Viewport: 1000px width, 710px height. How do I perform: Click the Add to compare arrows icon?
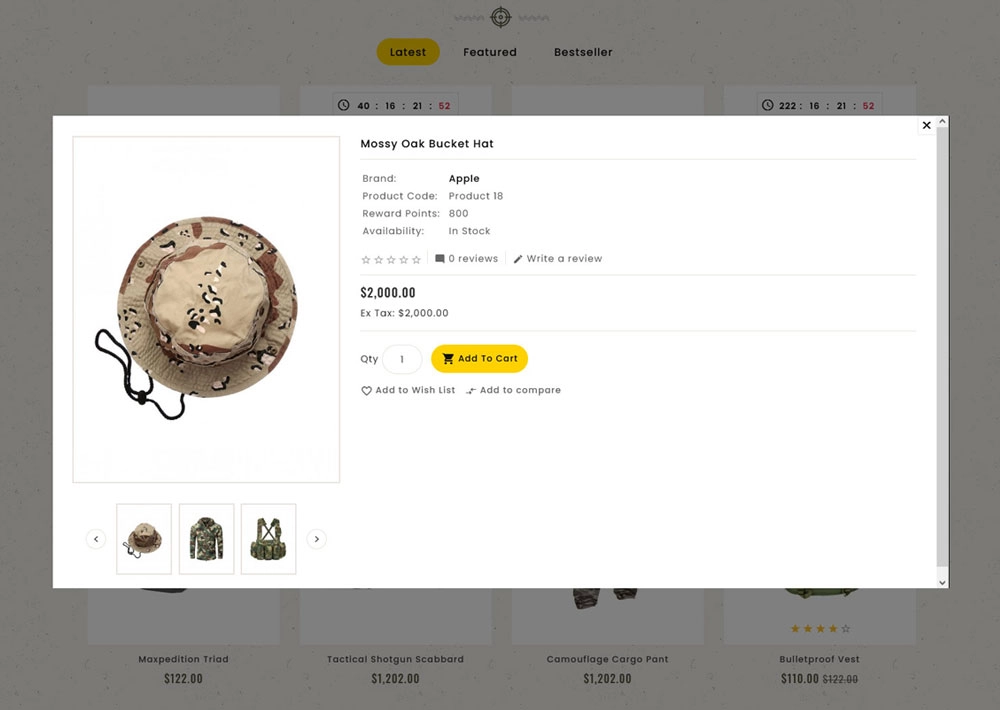coord(471,390)
